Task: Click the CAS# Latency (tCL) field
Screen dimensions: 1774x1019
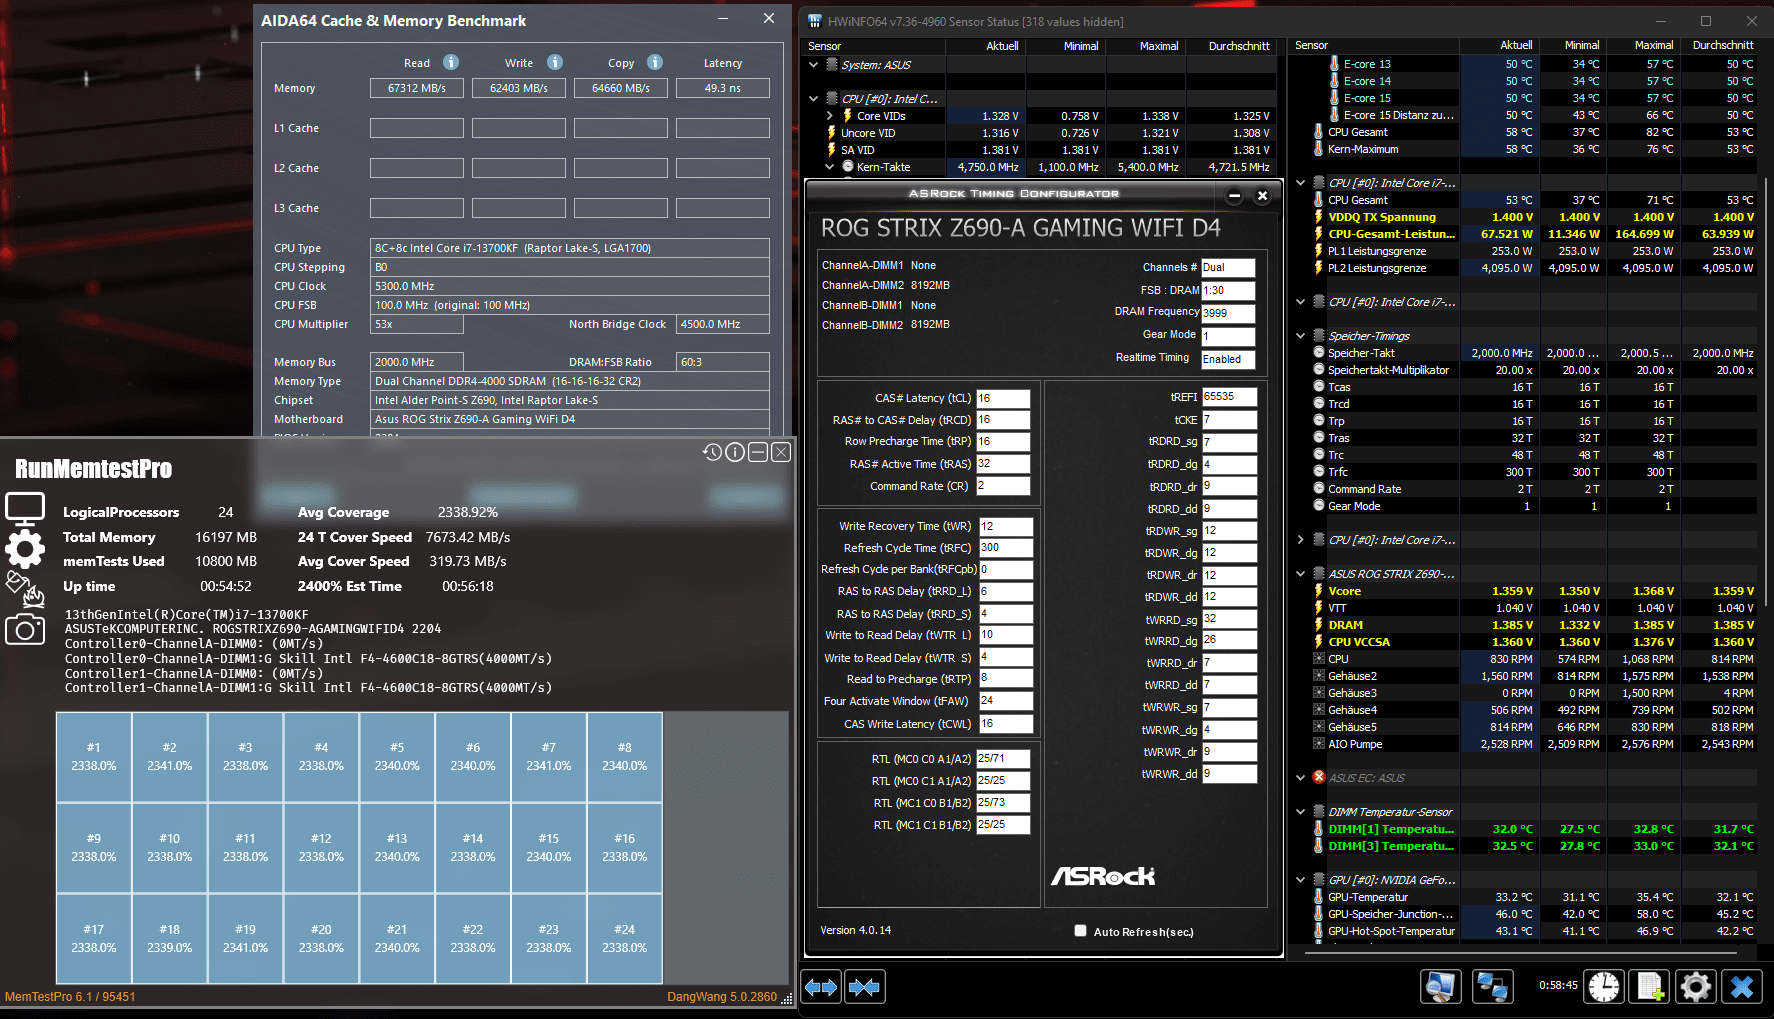Action: pyautogui.click(x=1003, y=398)
